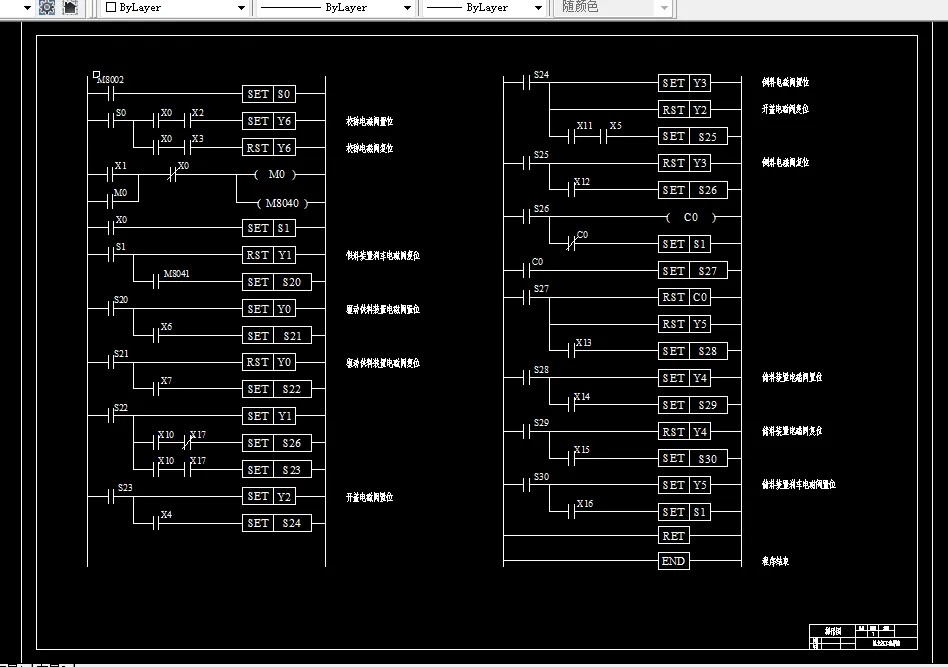
Task: Select the RST Y2 instruction box
Action: [684, 109]
